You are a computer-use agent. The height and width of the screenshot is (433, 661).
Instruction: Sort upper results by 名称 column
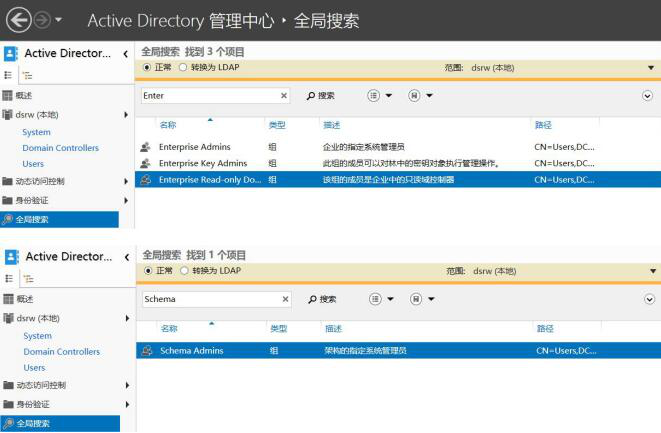pos(168,125)
